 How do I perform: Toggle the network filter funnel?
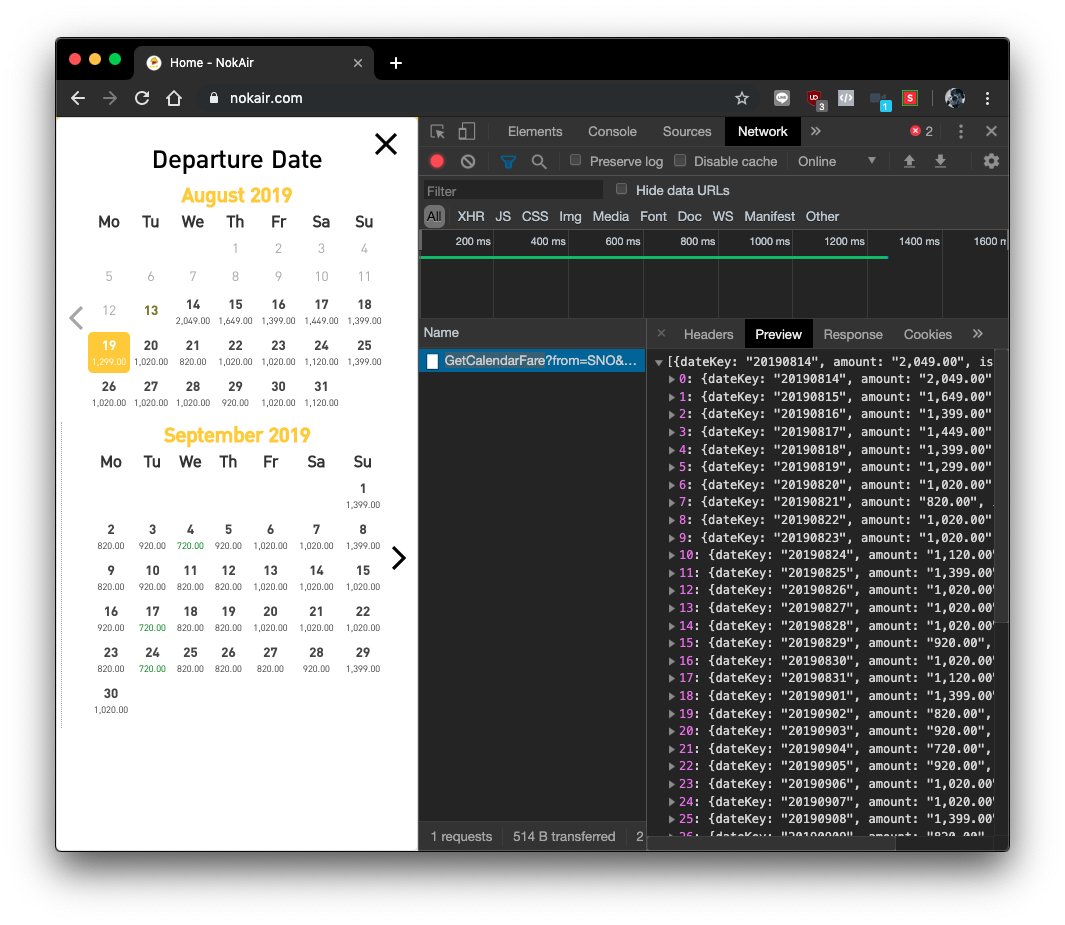click(x=508, y=162)
